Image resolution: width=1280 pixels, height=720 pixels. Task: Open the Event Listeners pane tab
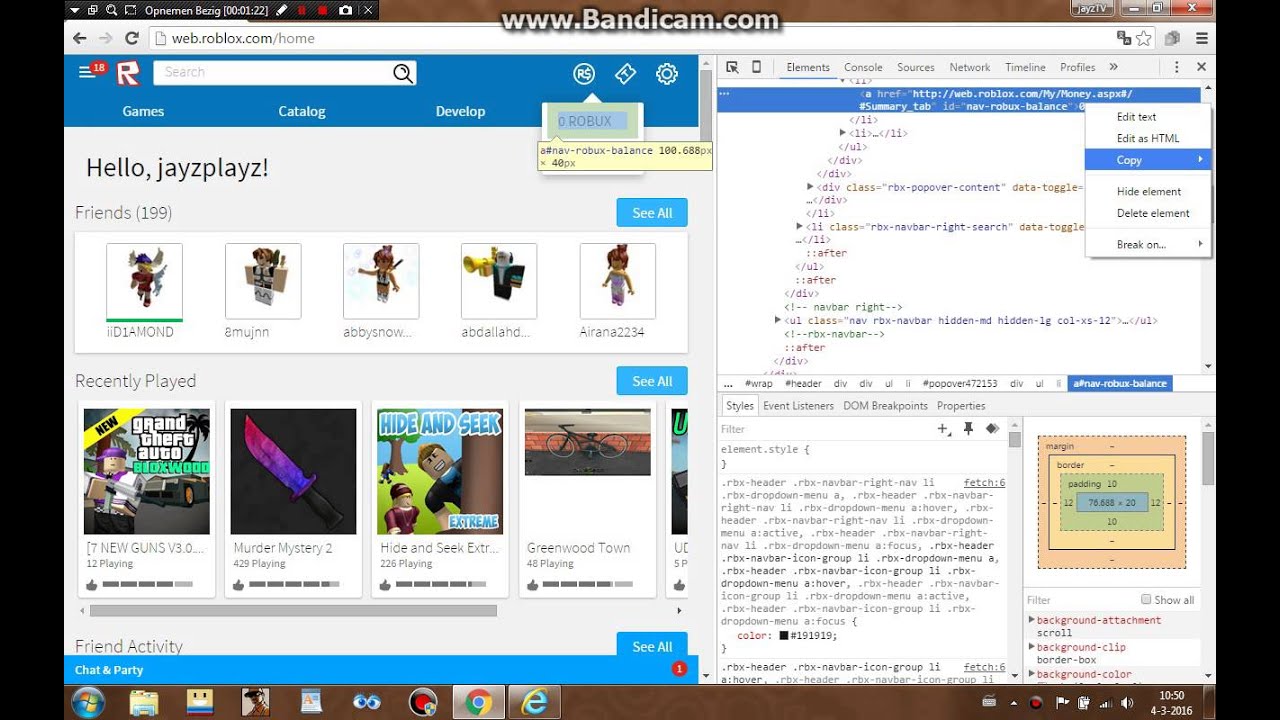798,406
